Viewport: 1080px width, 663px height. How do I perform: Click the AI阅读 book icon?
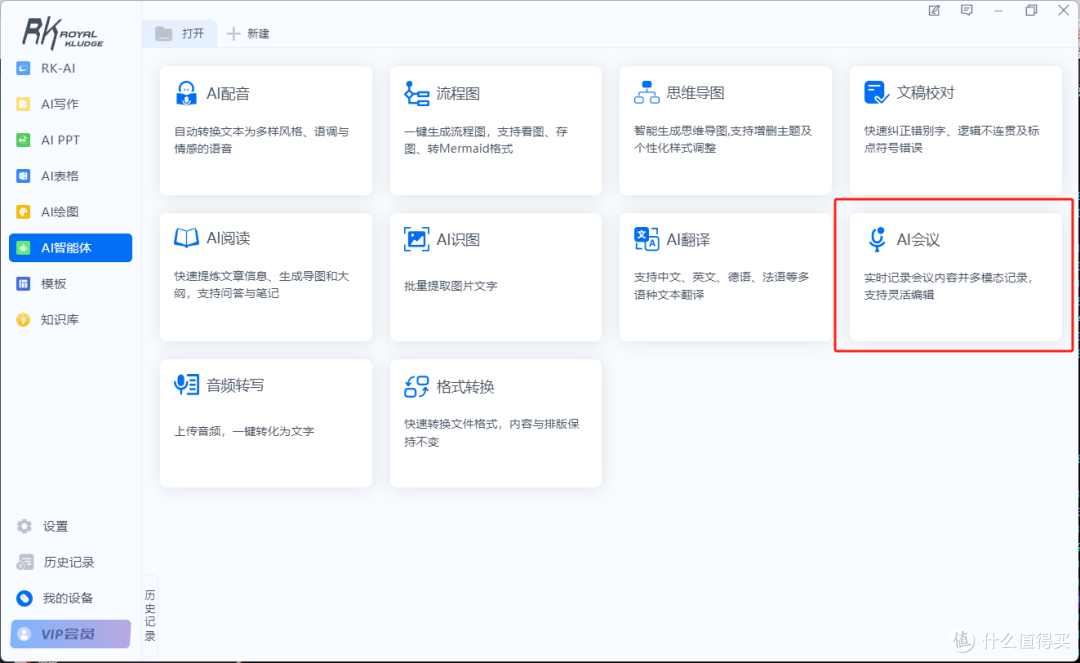186,238
